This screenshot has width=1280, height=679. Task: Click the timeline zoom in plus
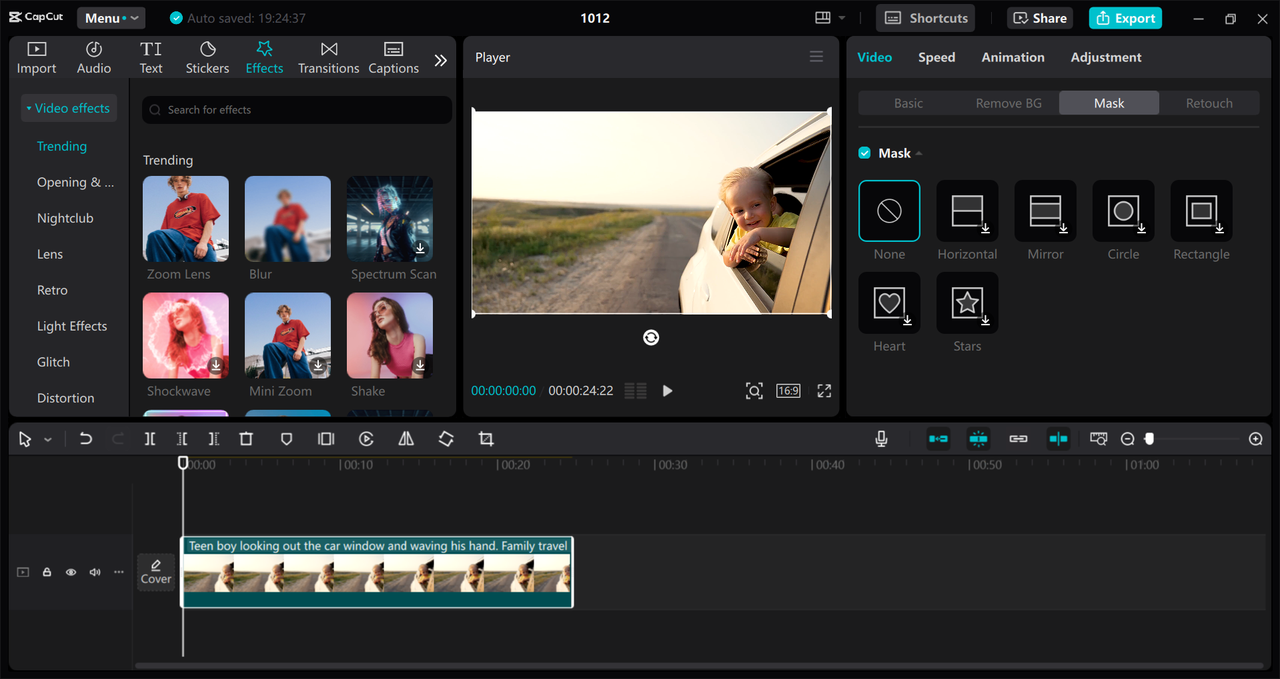click(1256, 439)
